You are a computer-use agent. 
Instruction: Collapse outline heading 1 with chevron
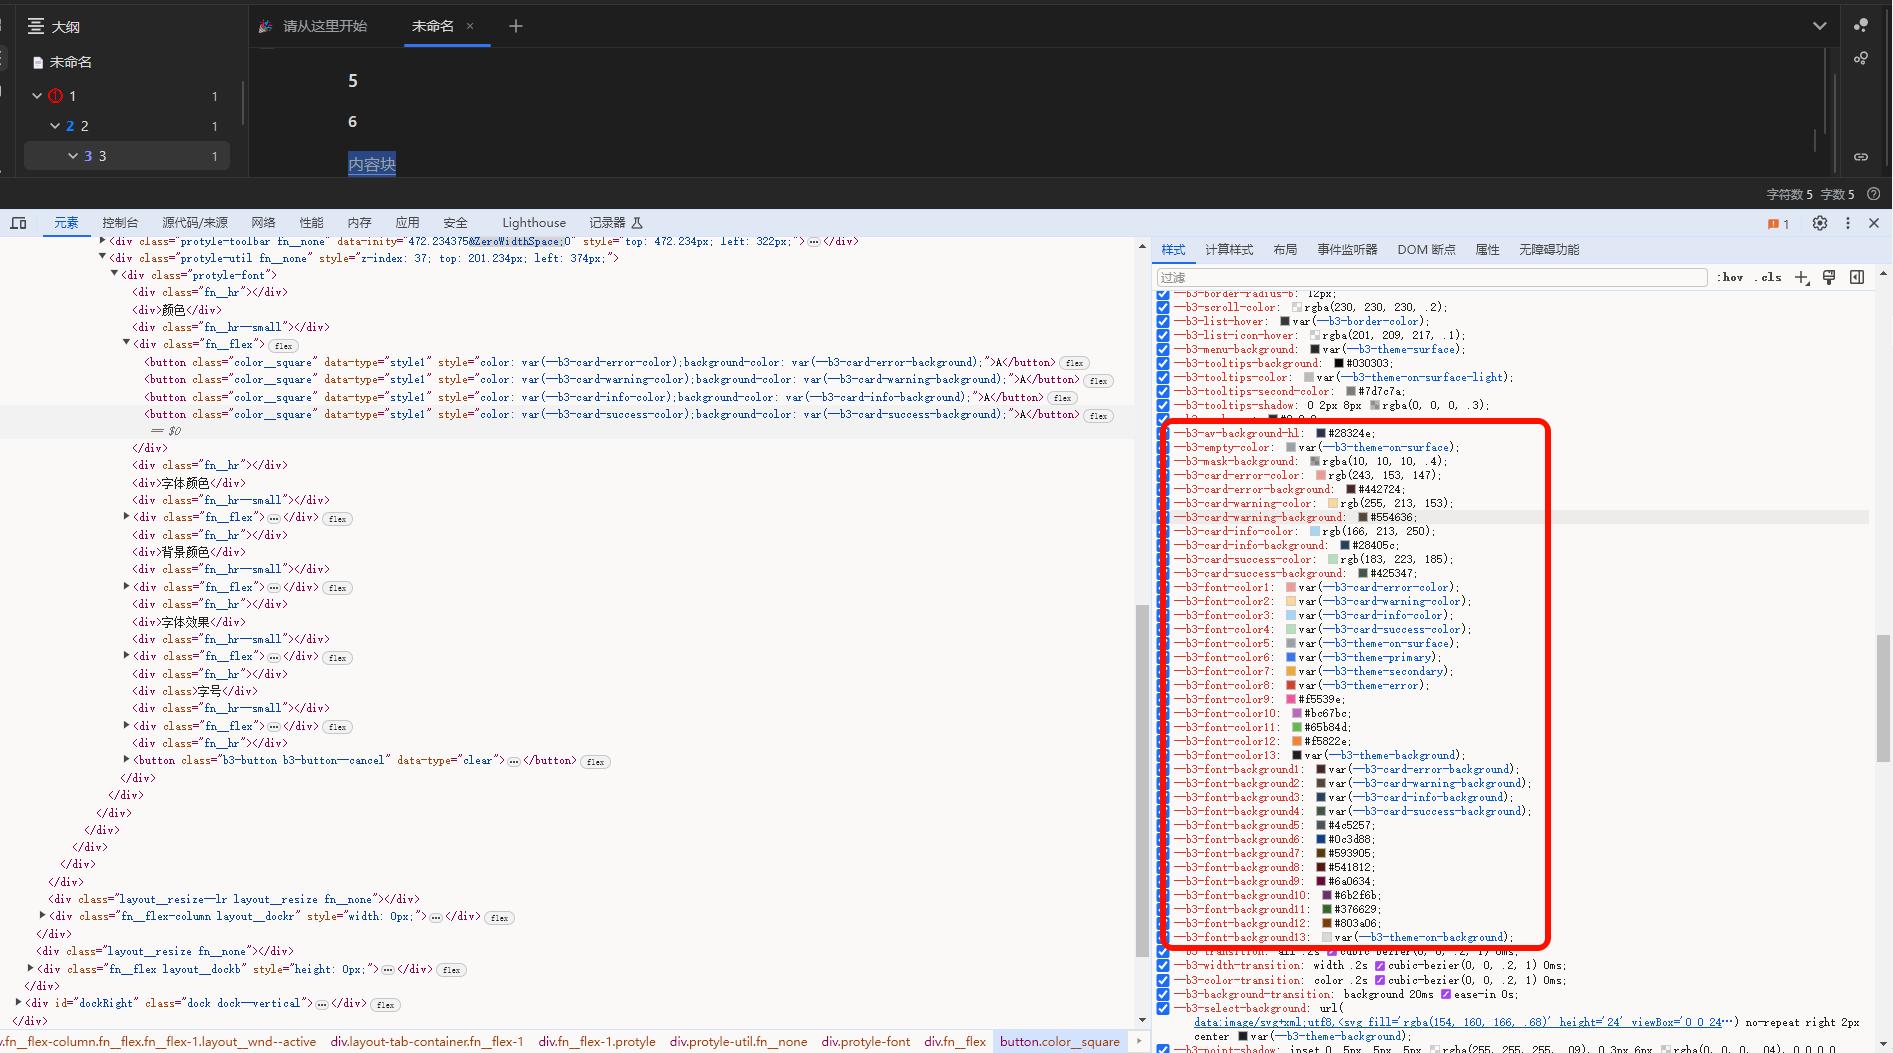tap(37, 96)
